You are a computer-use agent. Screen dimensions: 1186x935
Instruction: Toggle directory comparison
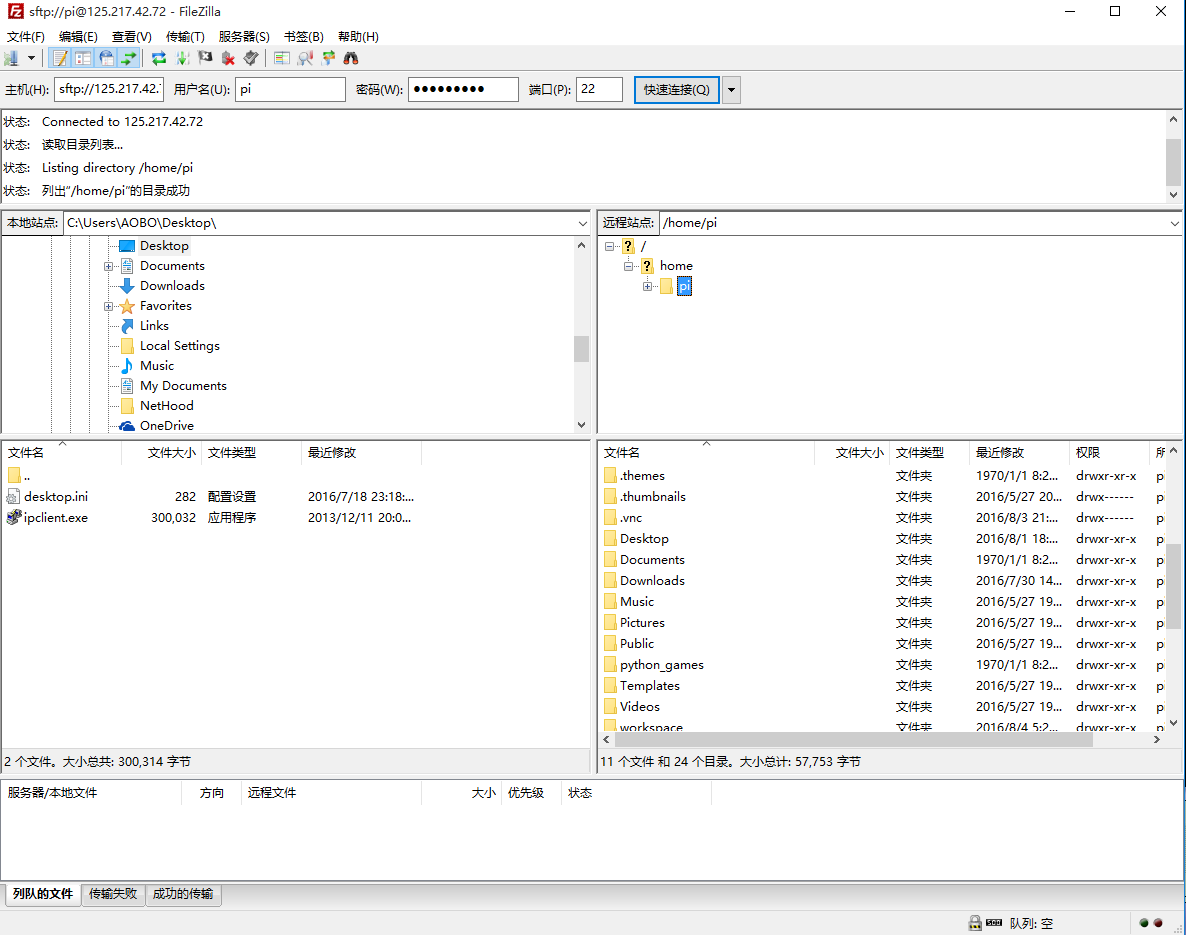[x=305, y=58]
